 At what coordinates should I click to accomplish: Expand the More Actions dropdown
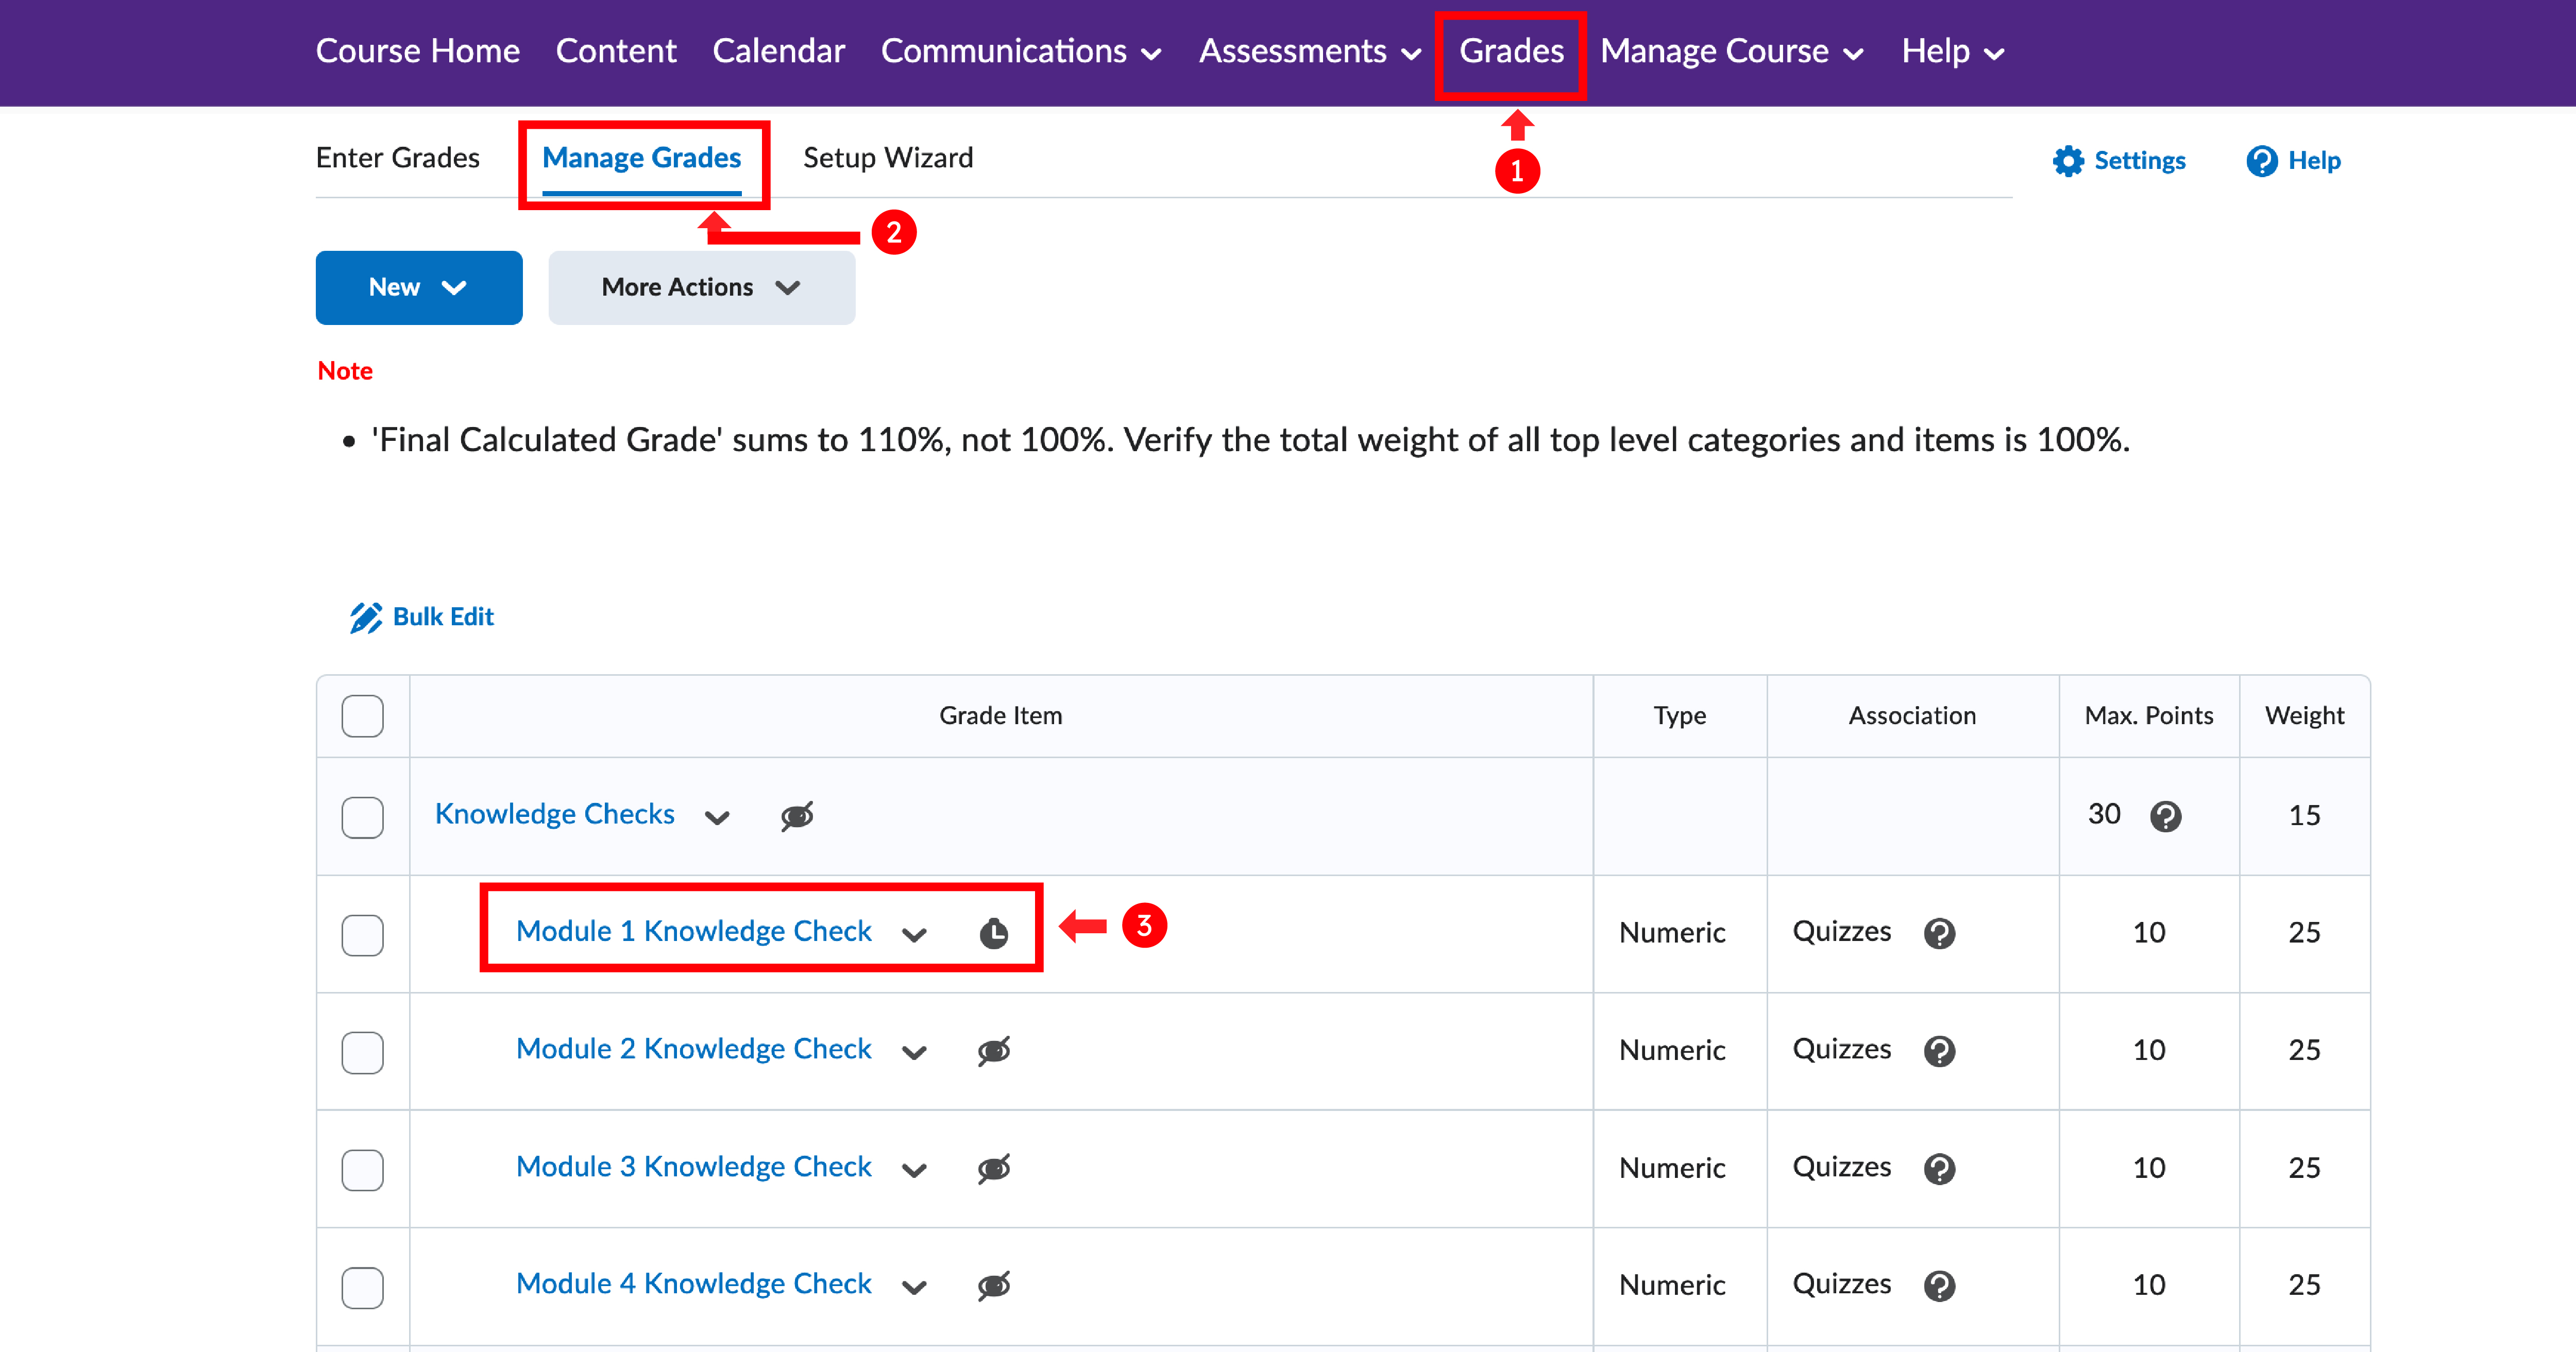tap(701, 288)
